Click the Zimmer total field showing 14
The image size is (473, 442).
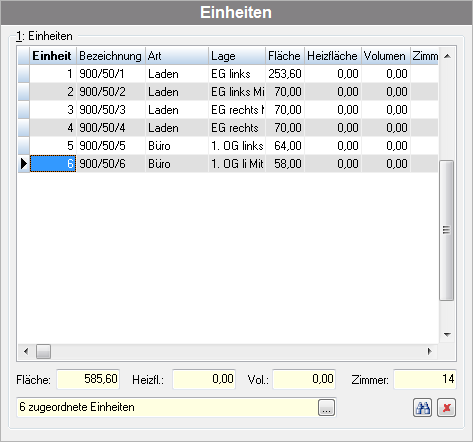coord(425,379)
